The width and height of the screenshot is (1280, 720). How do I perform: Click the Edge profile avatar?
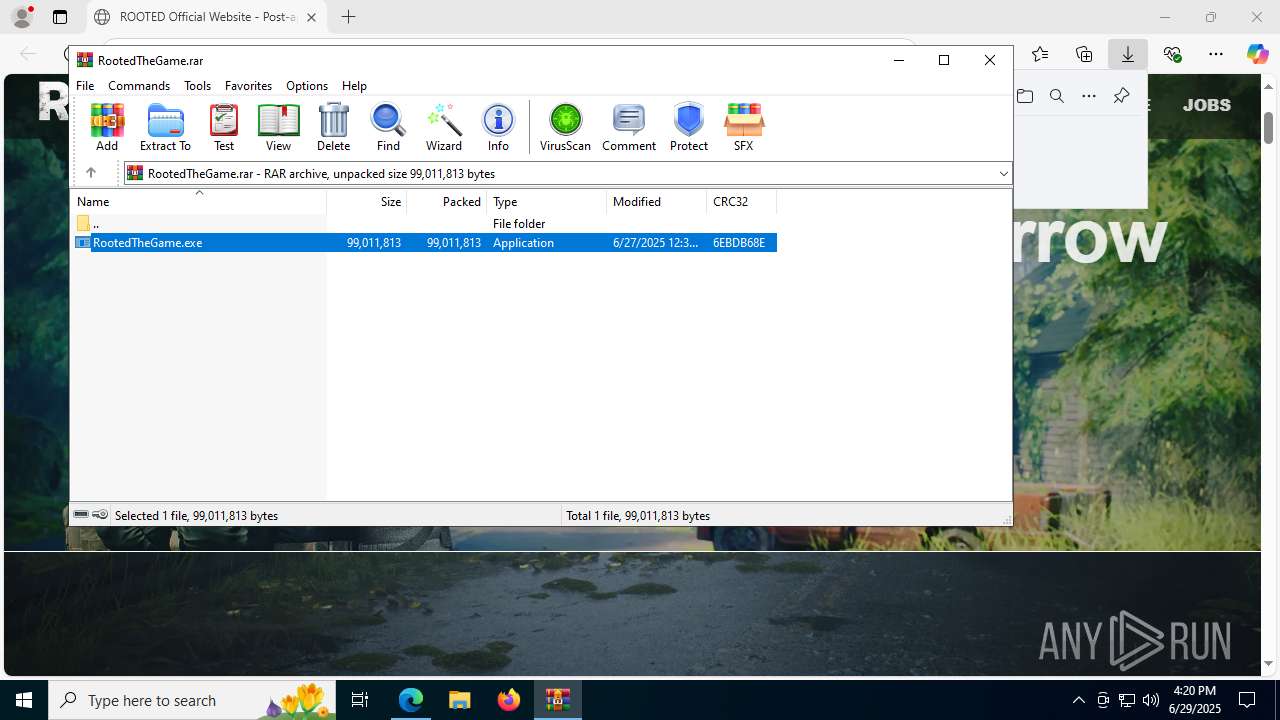pyautogui.click(x=22, y=17)
